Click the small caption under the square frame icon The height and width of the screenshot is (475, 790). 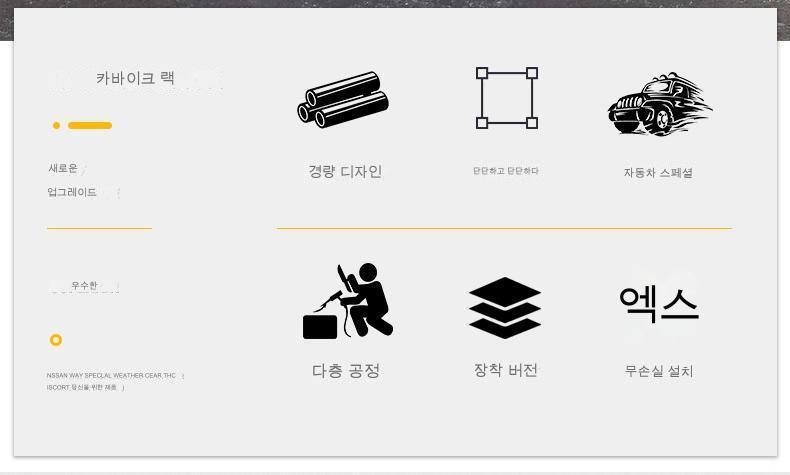(x=505, y=171)
